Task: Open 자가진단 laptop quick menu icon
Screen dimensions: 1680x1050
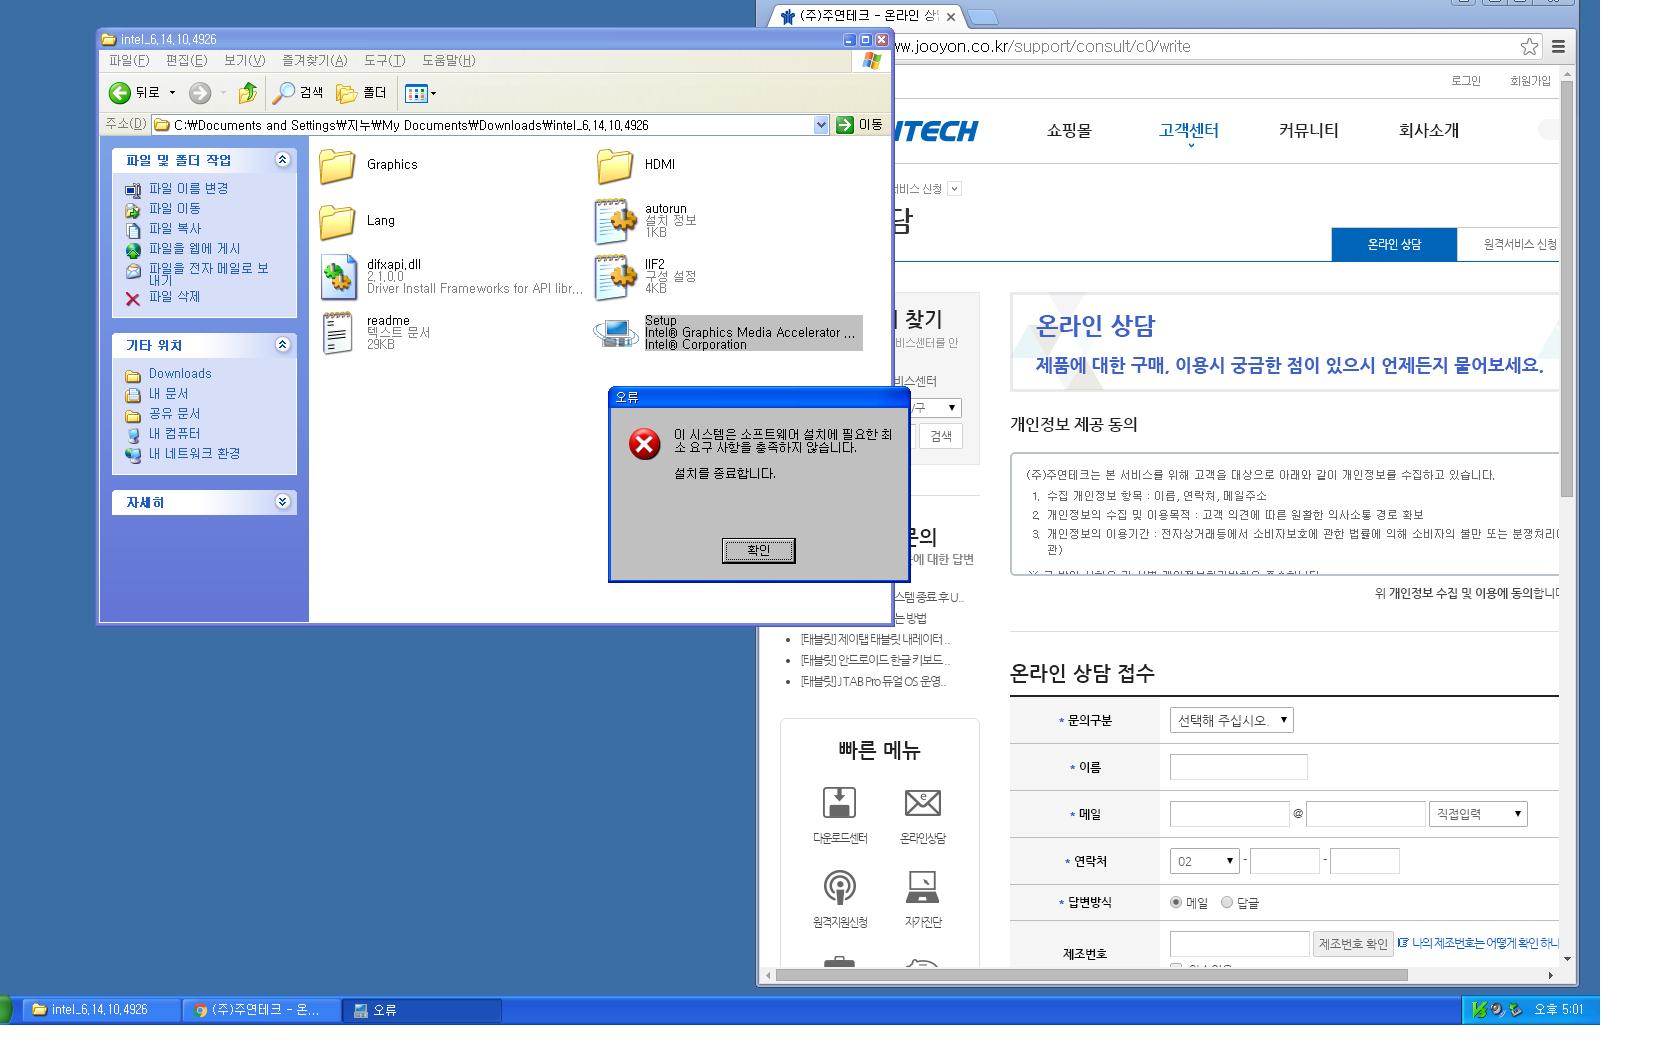Action: (922, 886)
